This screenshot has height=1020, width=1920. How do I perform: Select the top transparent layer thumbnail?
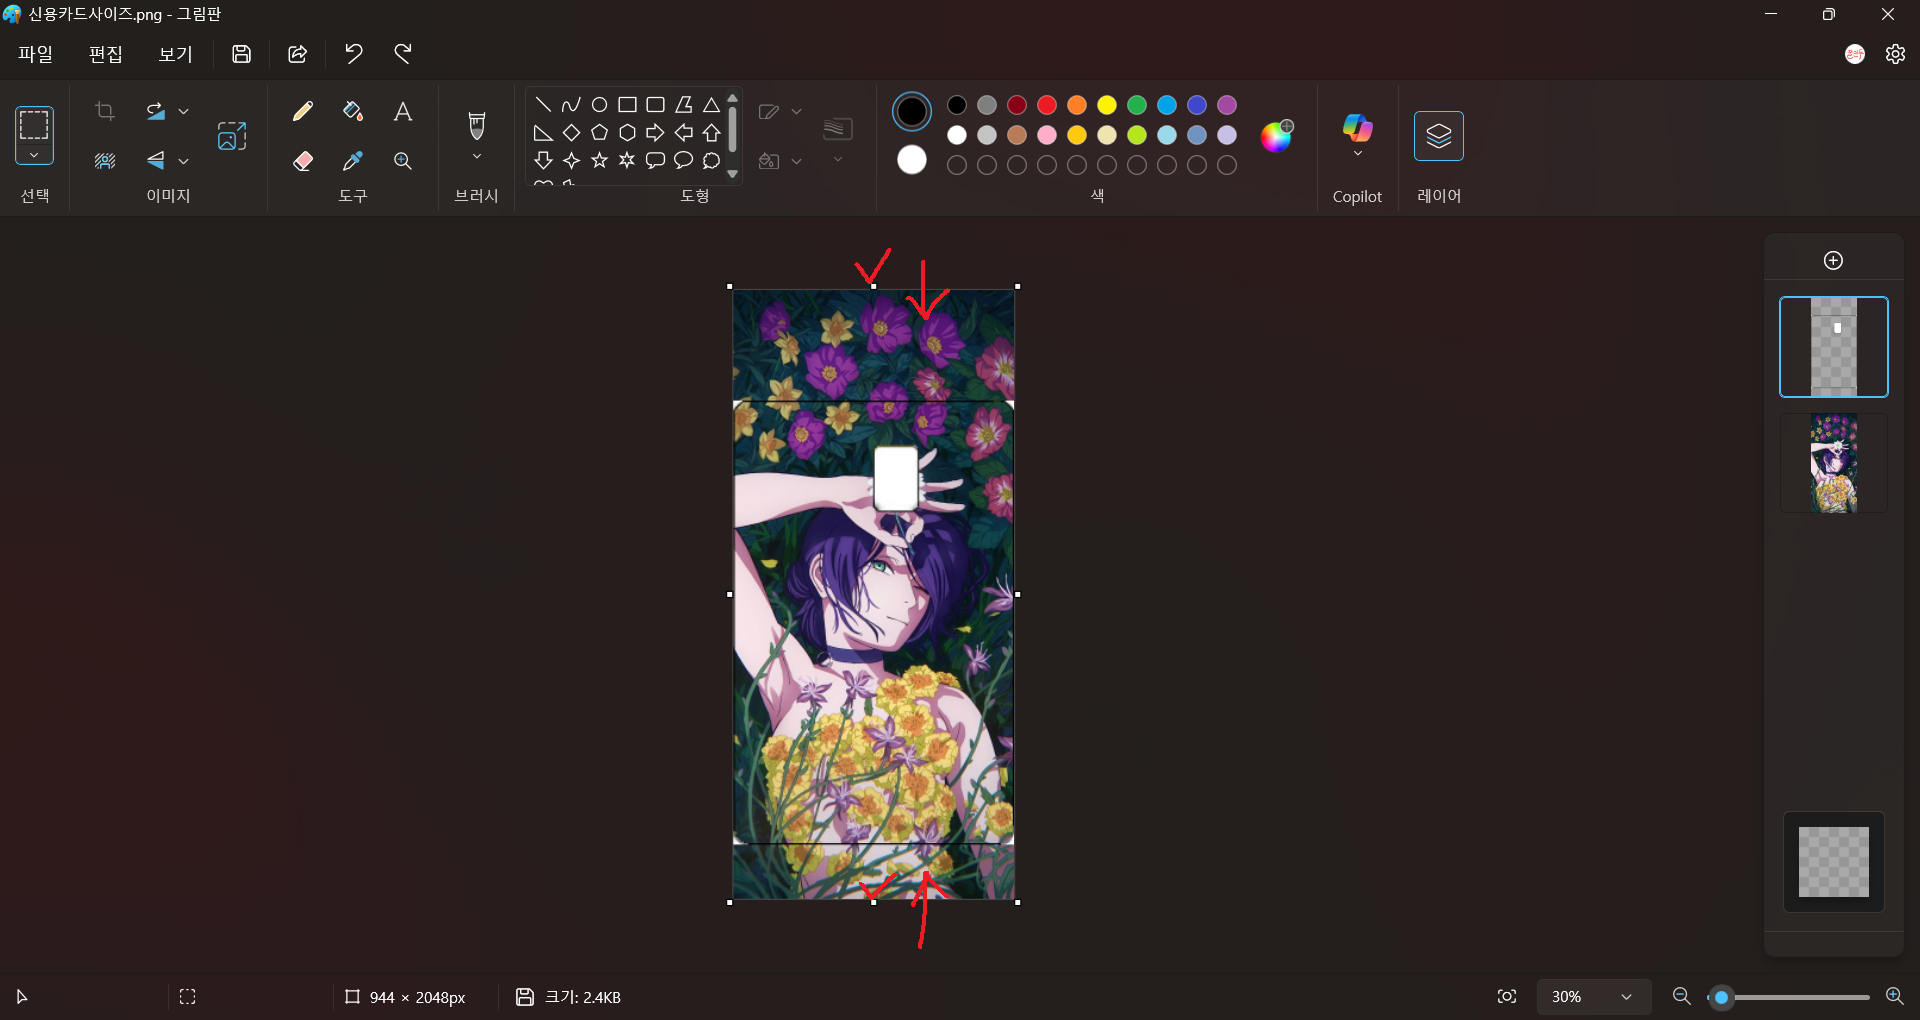[x=1833, y=347]
